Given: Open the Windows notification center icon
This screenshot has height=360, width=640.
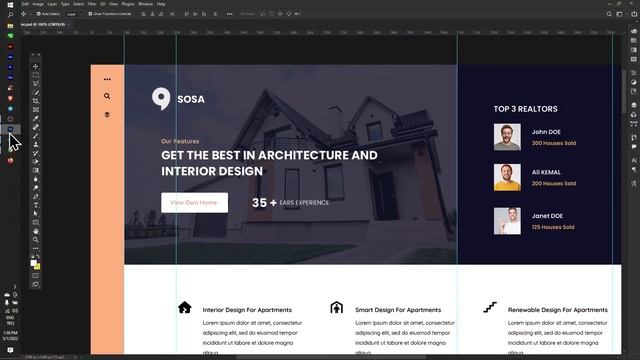Looking at the screenshot, I should [x=10, y=350].
